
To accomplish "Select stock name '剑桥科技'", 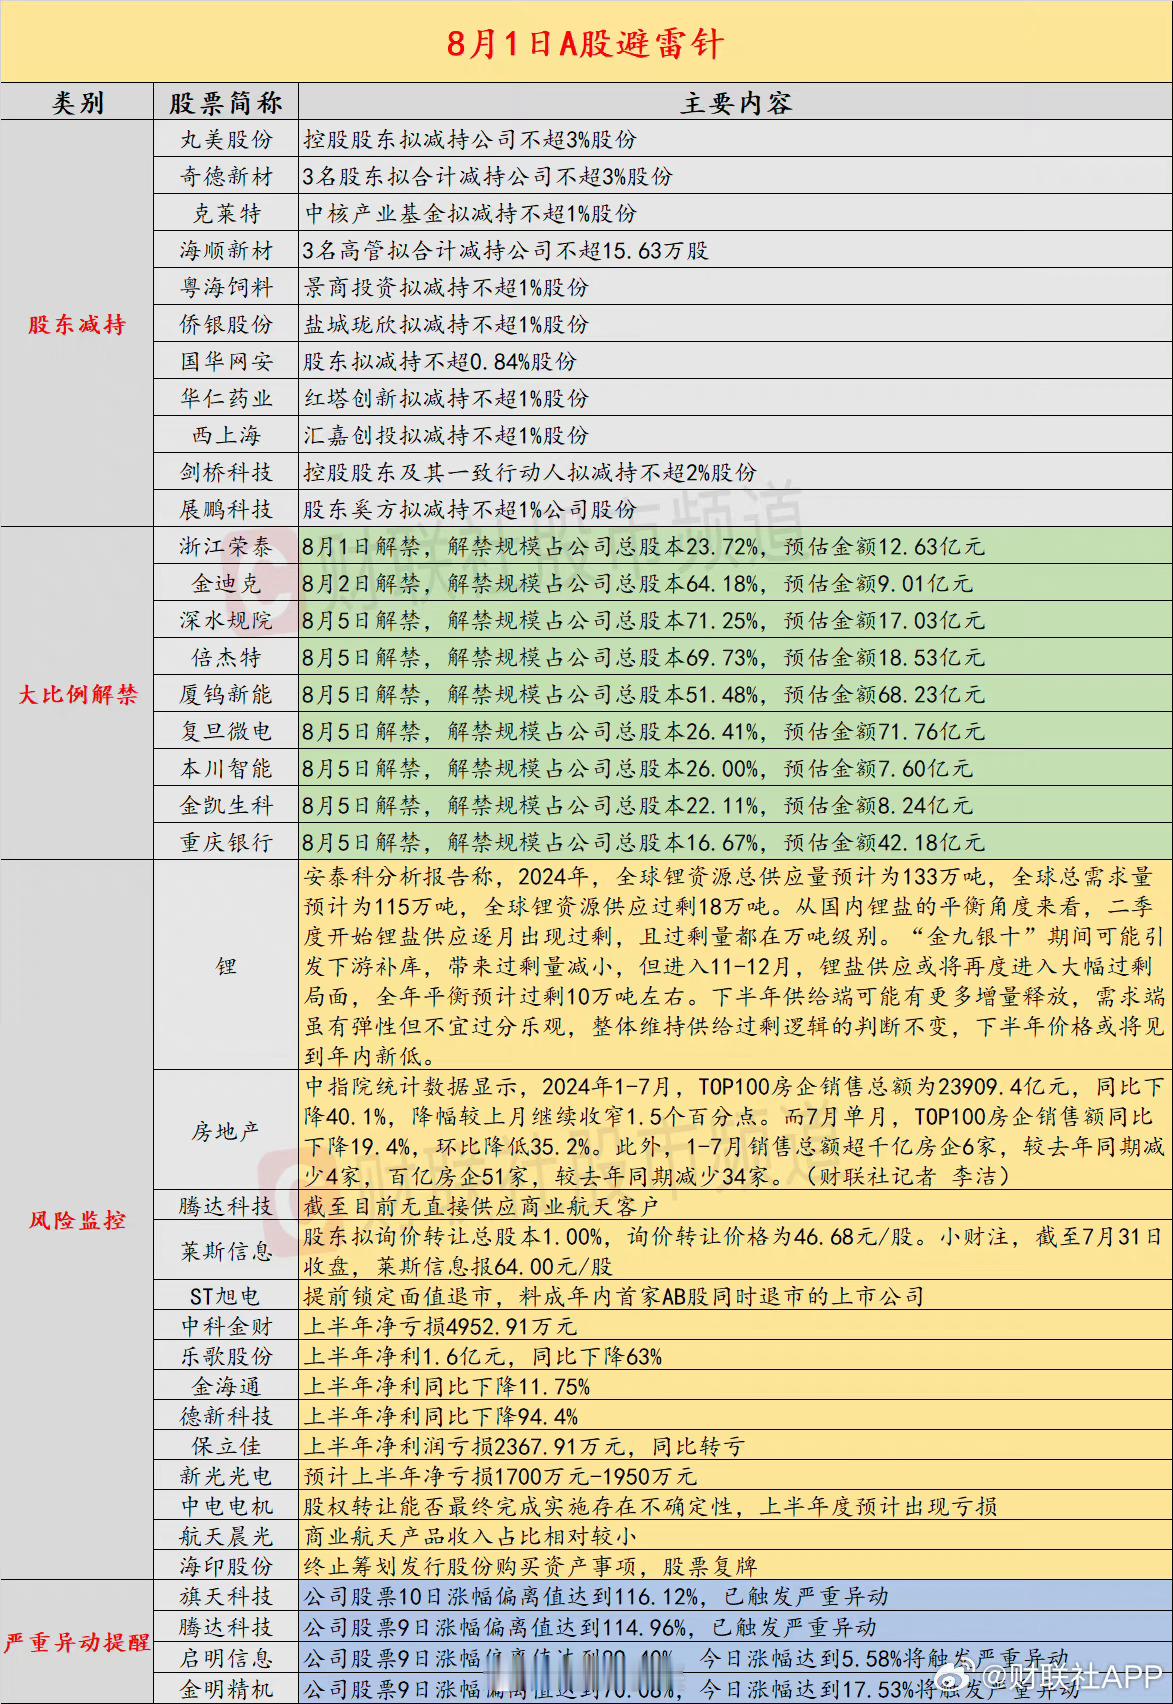I will coord(226,473).
